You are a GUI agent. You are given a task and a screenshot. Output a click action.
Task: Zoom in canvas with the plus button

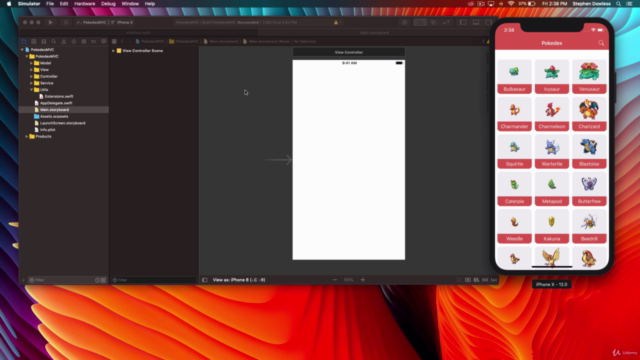coord(362,280)
